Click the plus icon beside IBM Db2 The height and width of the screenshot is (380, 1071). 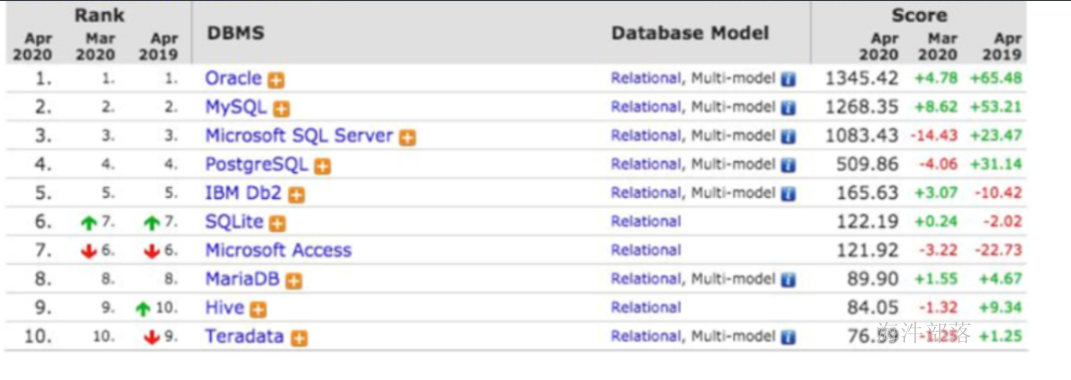[296, 195]
